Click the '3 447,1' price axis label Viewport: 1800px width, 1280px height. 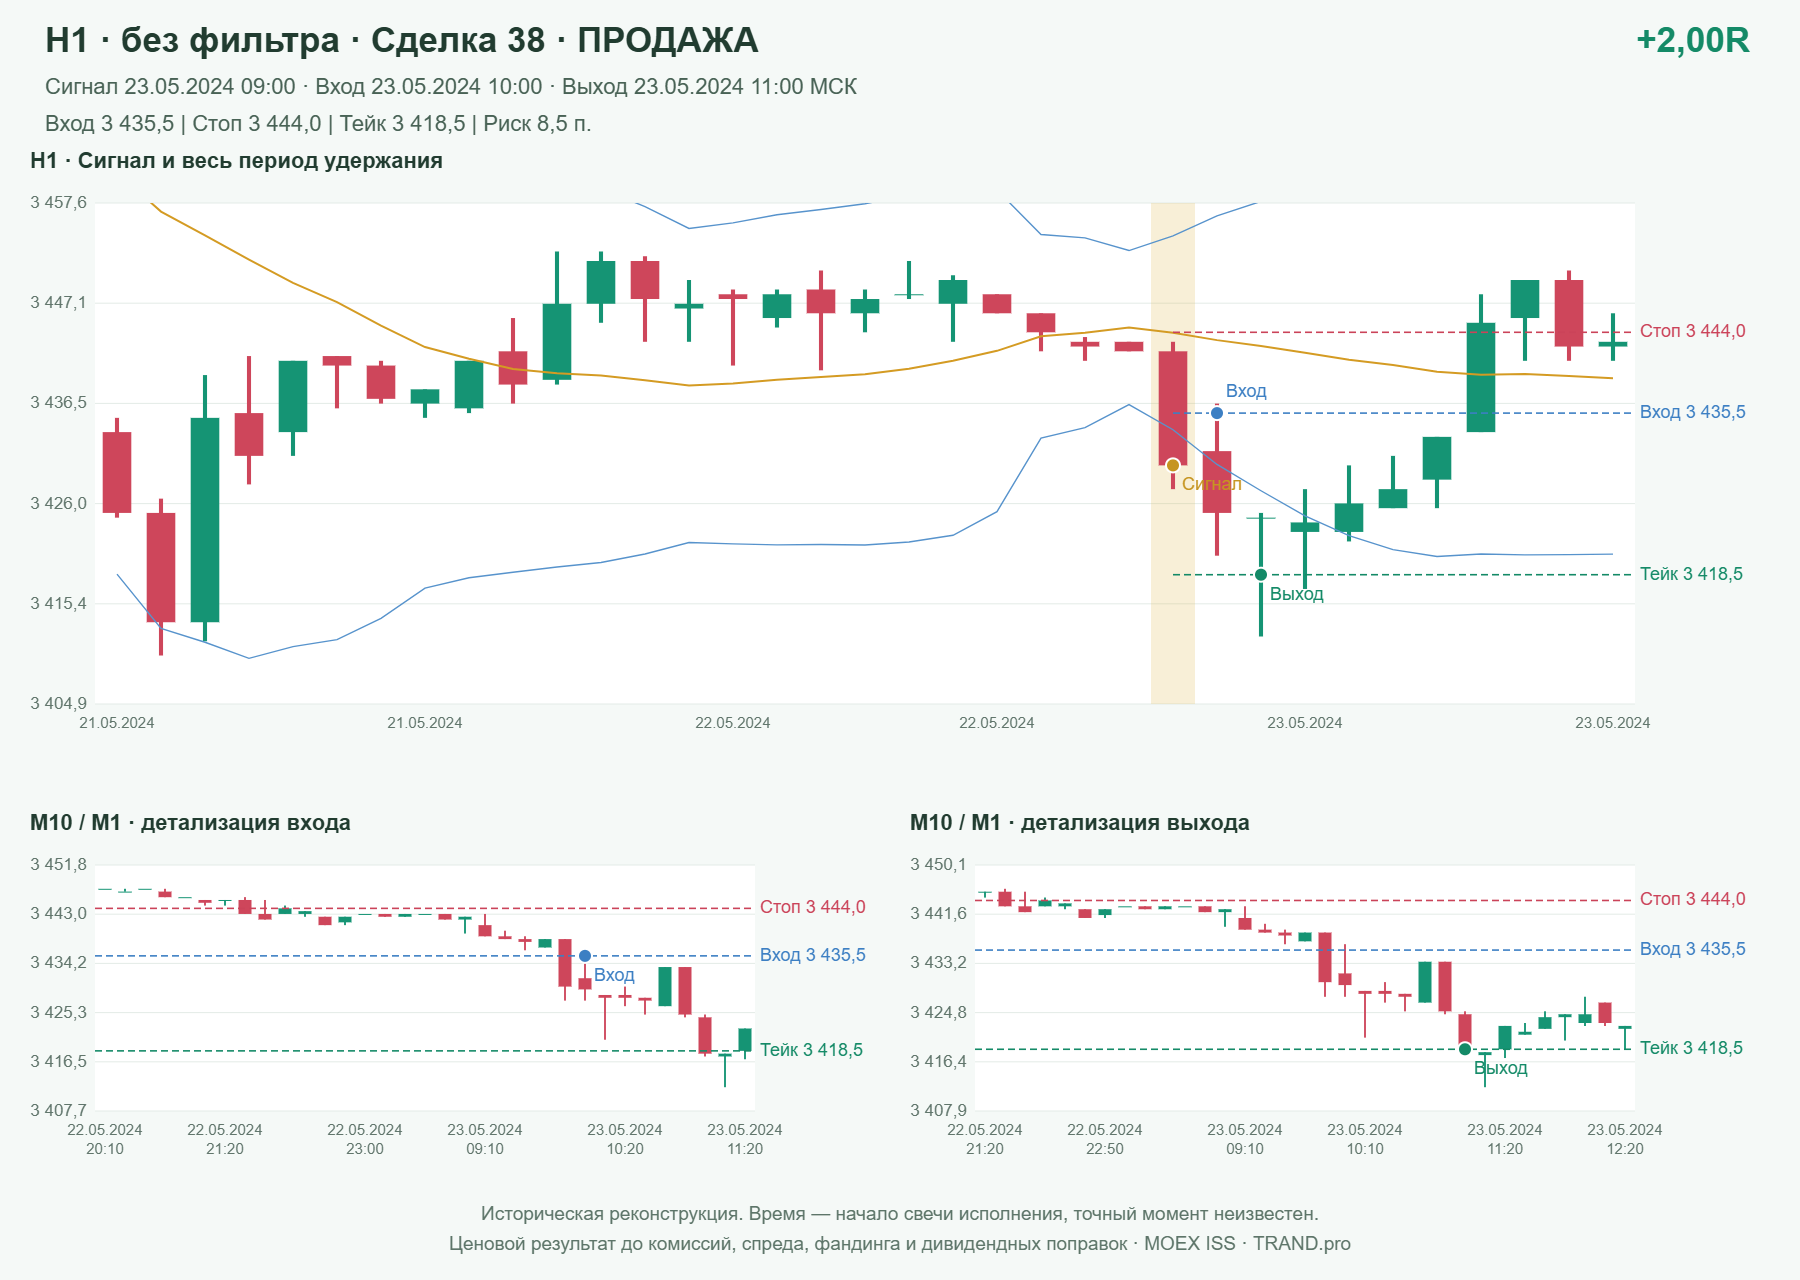(58, 303)
